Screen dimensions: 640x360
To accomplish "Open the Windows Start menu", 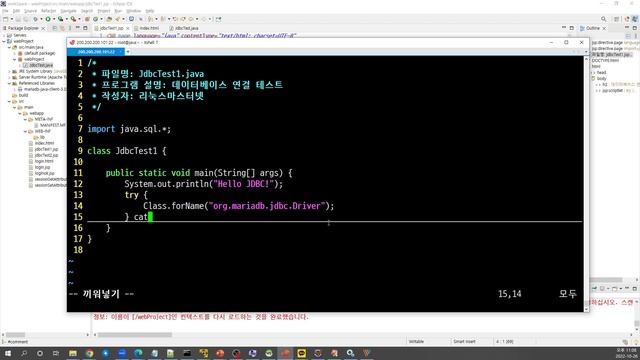I will click(x=7, y=353).
